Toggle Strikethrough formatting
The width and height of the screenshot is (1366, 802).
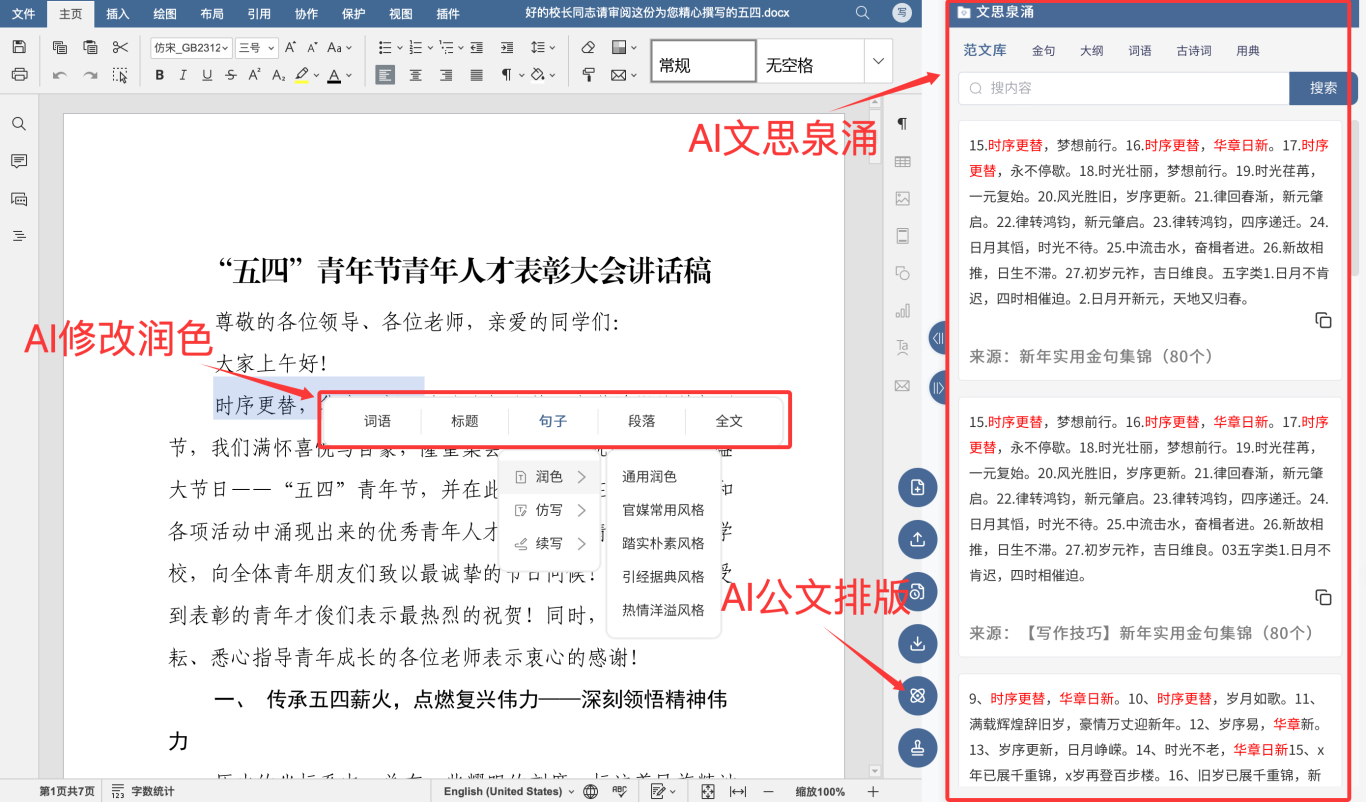tap(231, 75)
